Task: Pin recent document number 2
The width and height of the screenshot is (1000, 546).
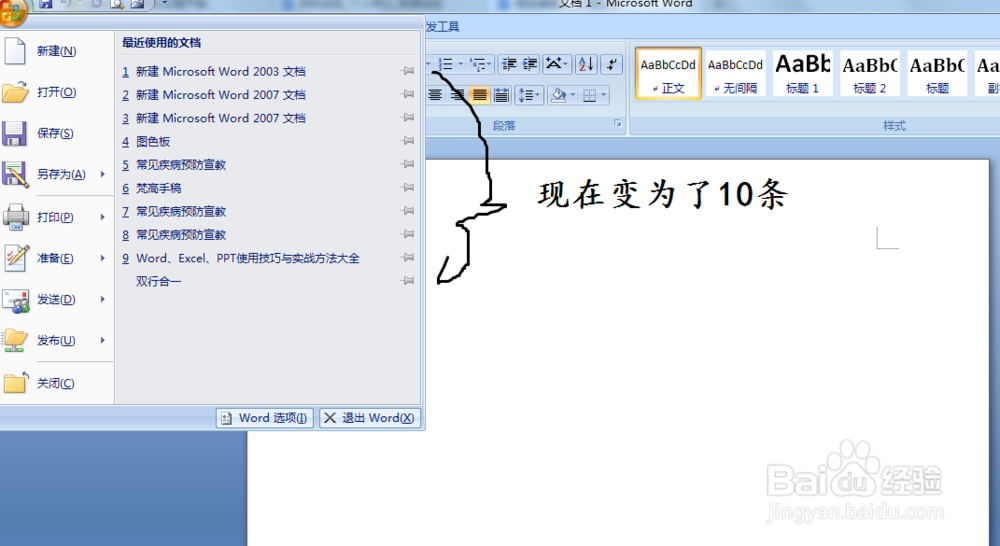Action: pyautogui.click(x=408, y=94)
